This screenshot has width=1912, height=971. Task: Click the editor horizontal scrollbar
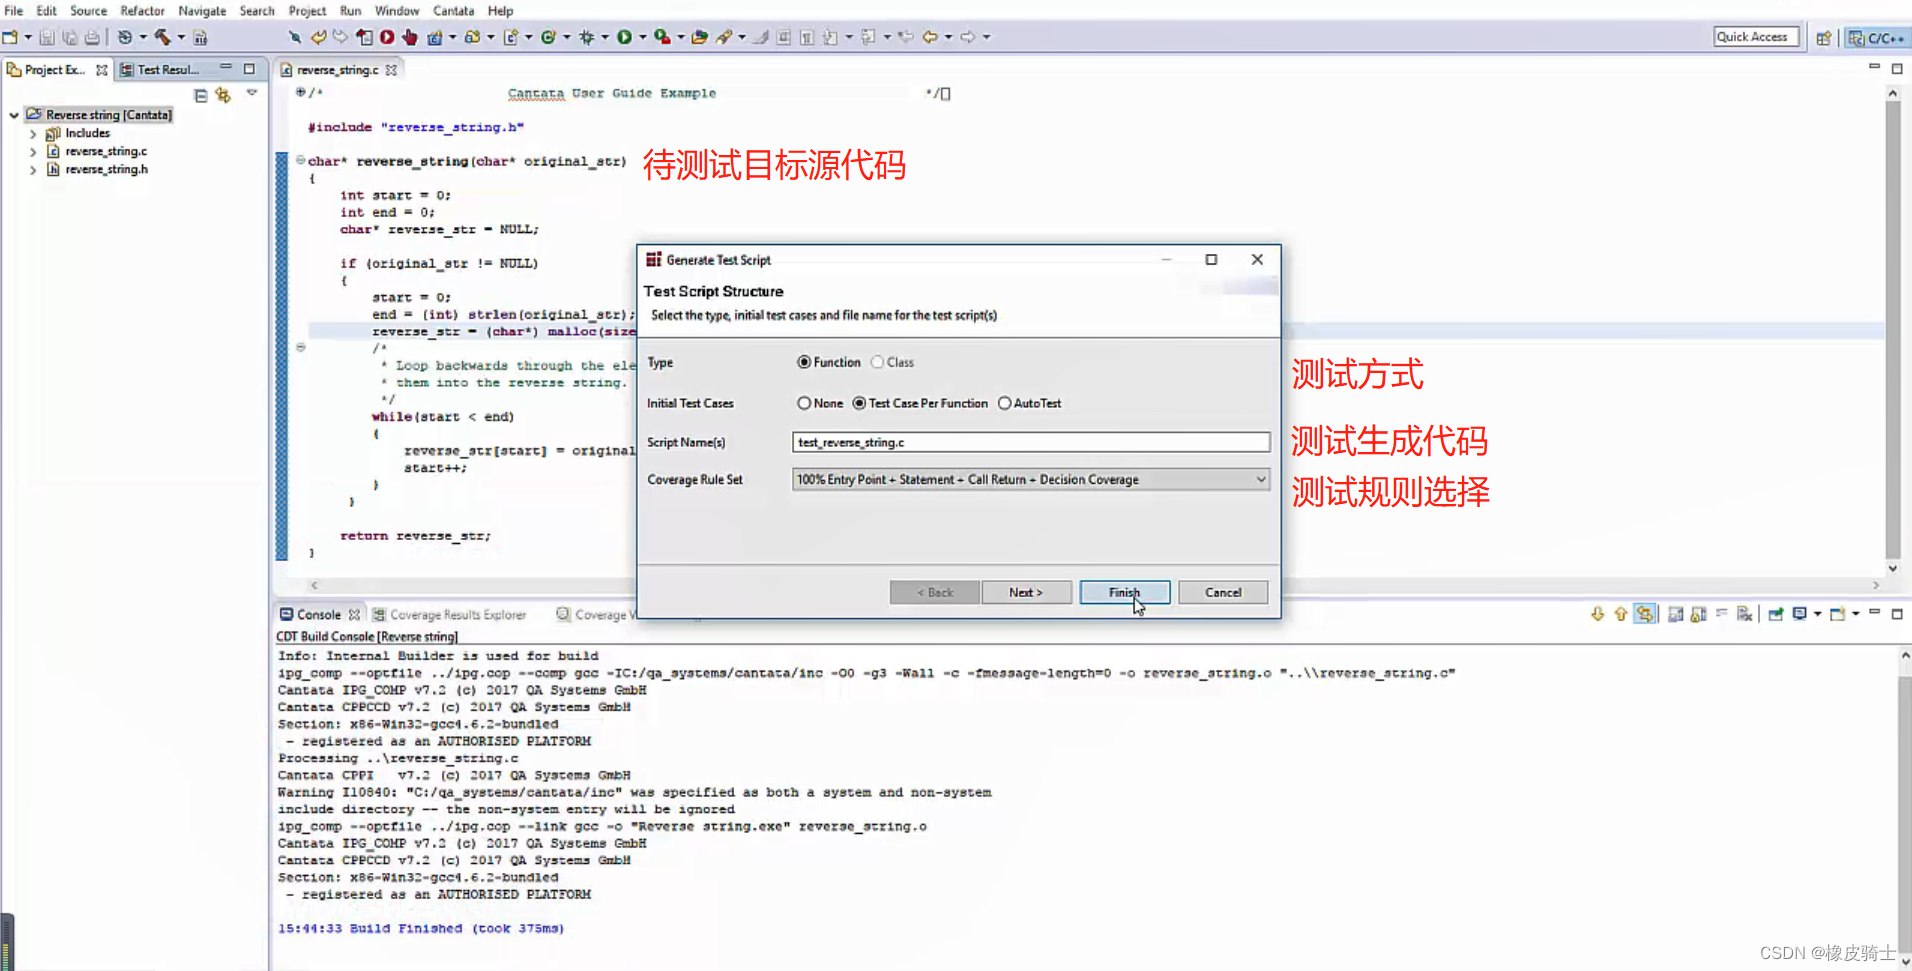point(1095,585)
